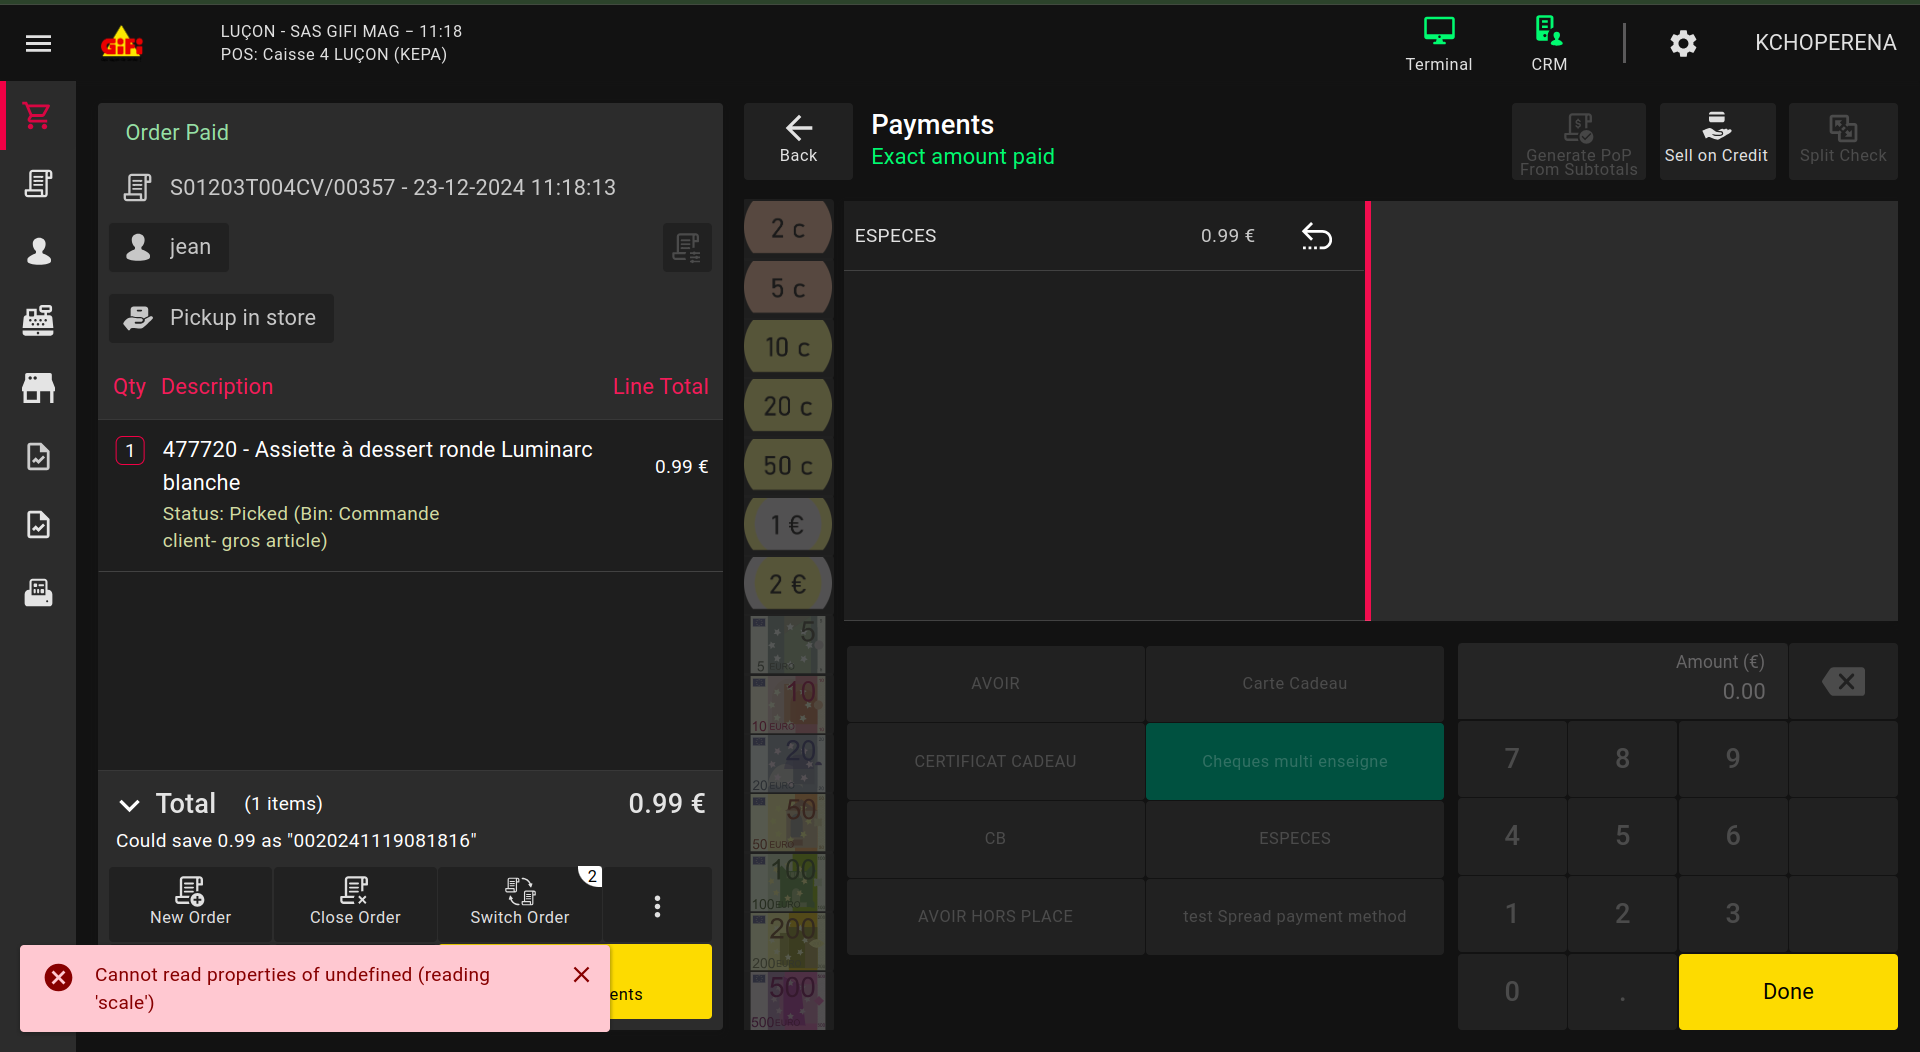The height and width of the screenshot is (1052, 1920).
Task: Click the order receipt number icon
Action: coord(138,187)
